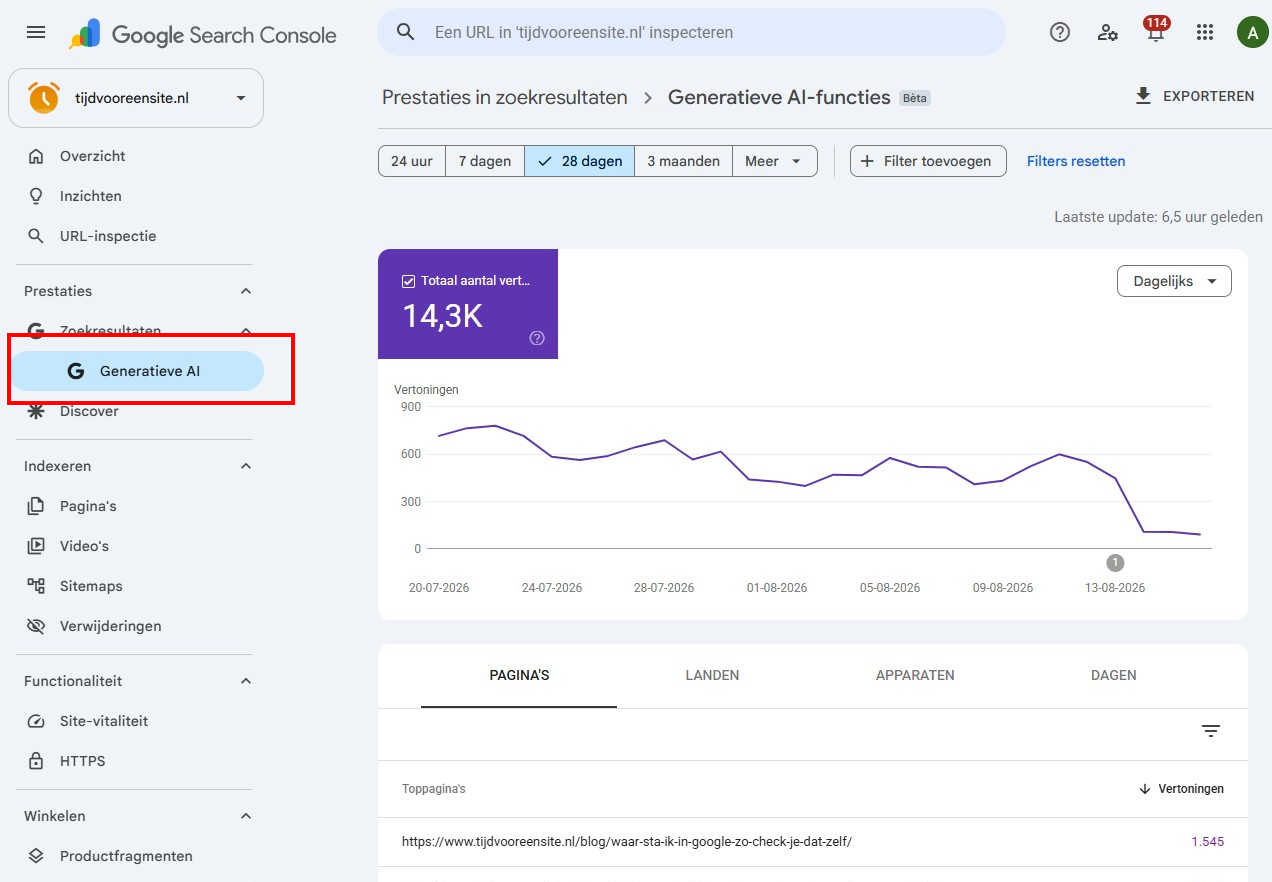Open the tijdvooreensite.nl property selector
Screen dimensions: 1272x882
coord(136,98)
